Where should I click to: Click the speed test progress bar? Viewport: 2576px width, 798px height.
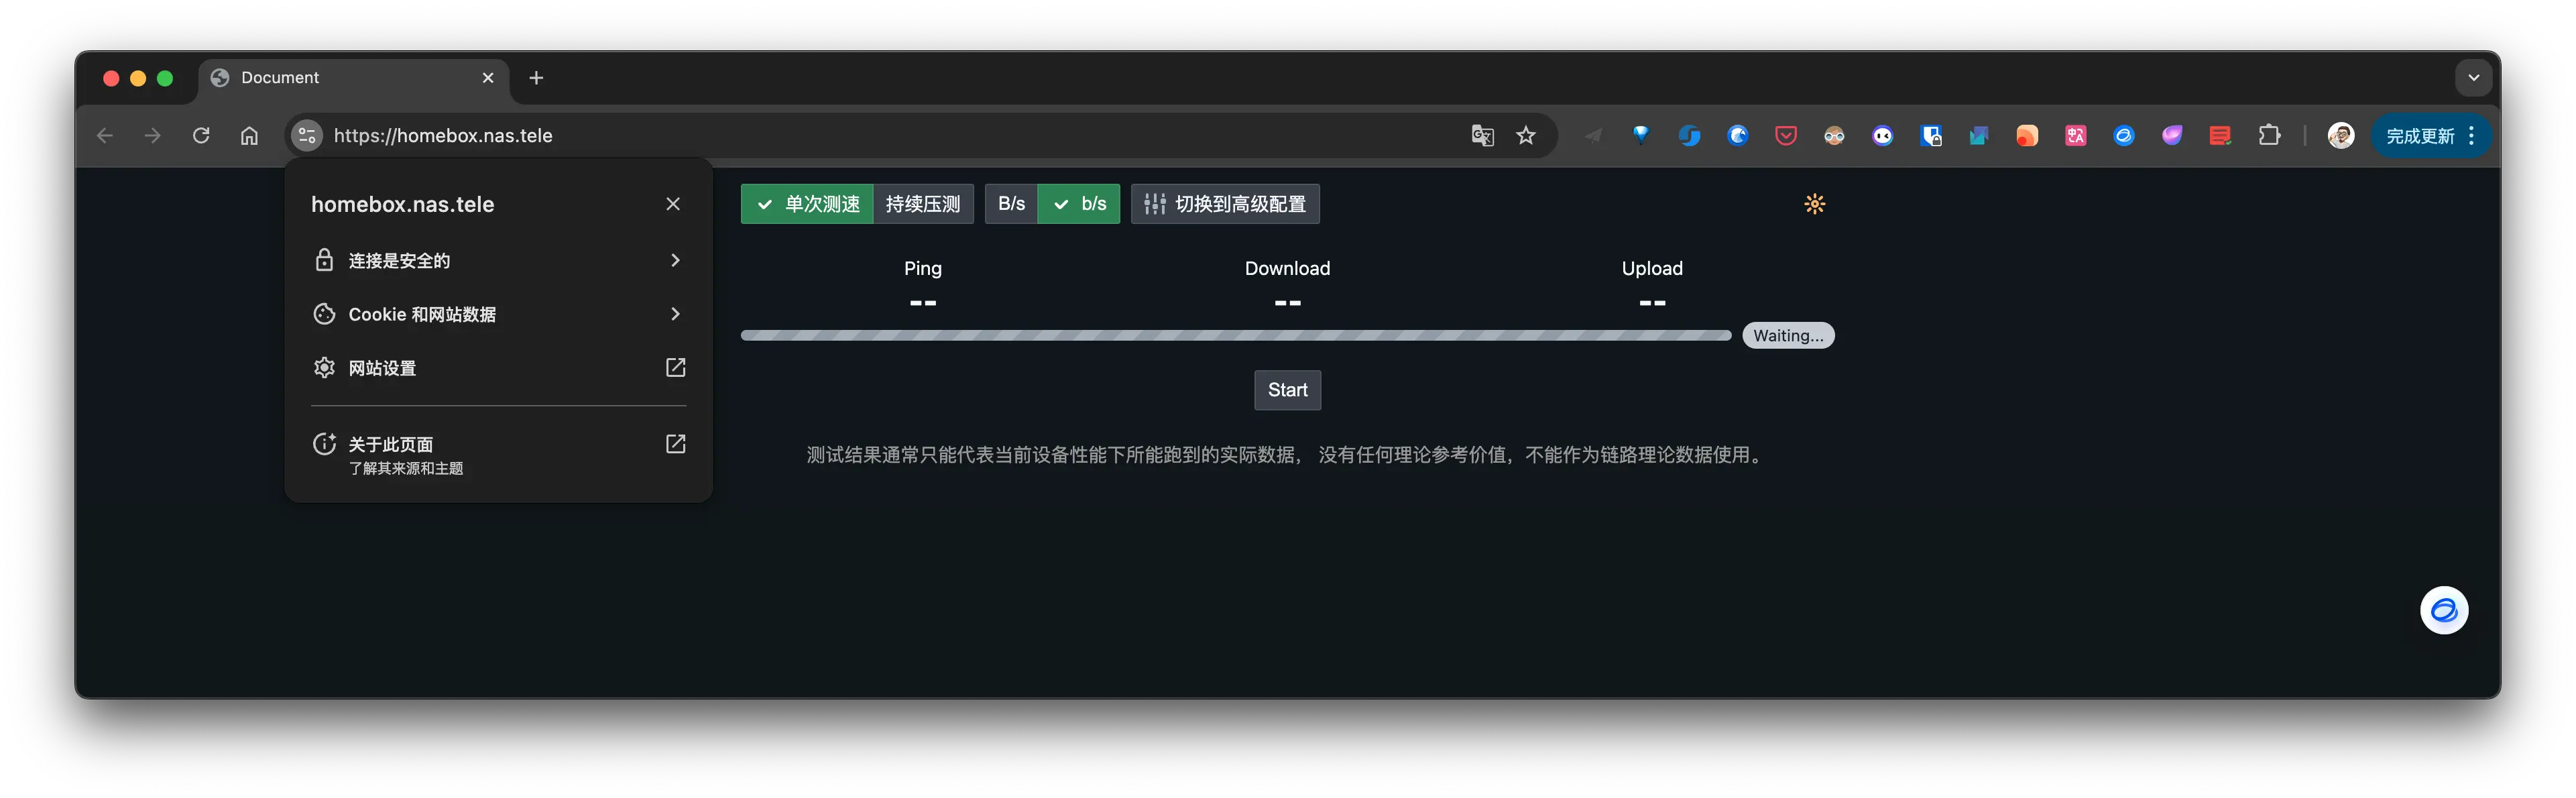(x=1235, y=336)
